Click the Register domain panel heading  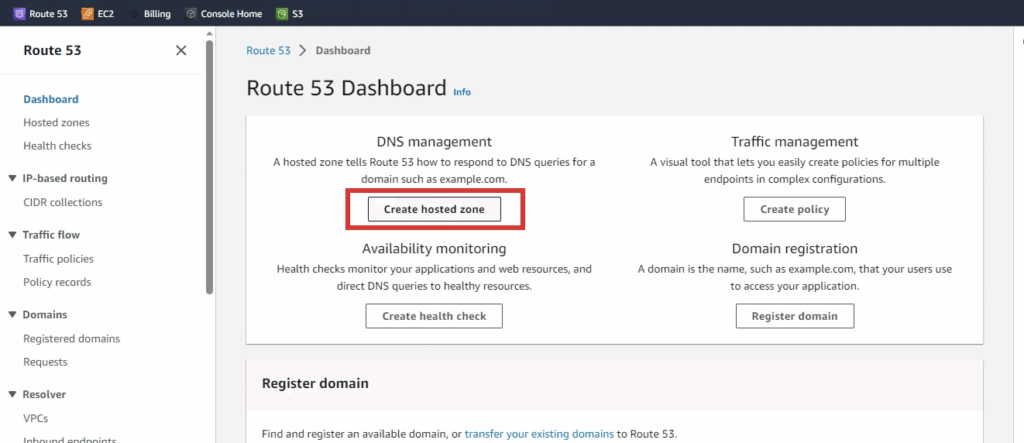315,383
